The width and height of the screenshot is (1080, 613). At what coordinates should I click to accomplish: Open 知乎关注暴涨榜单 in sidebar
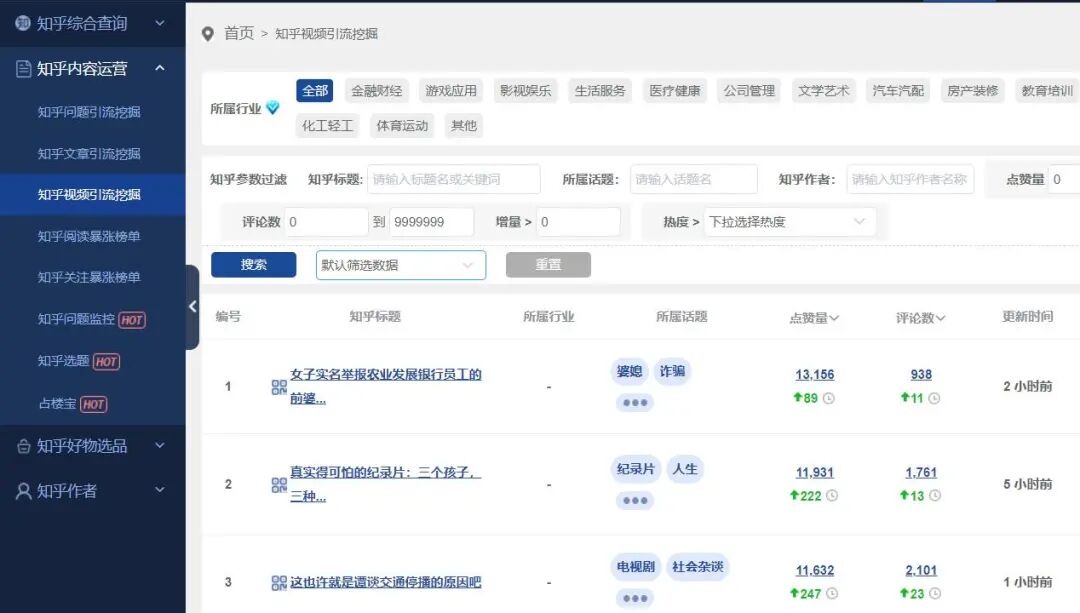click(89, 278)
